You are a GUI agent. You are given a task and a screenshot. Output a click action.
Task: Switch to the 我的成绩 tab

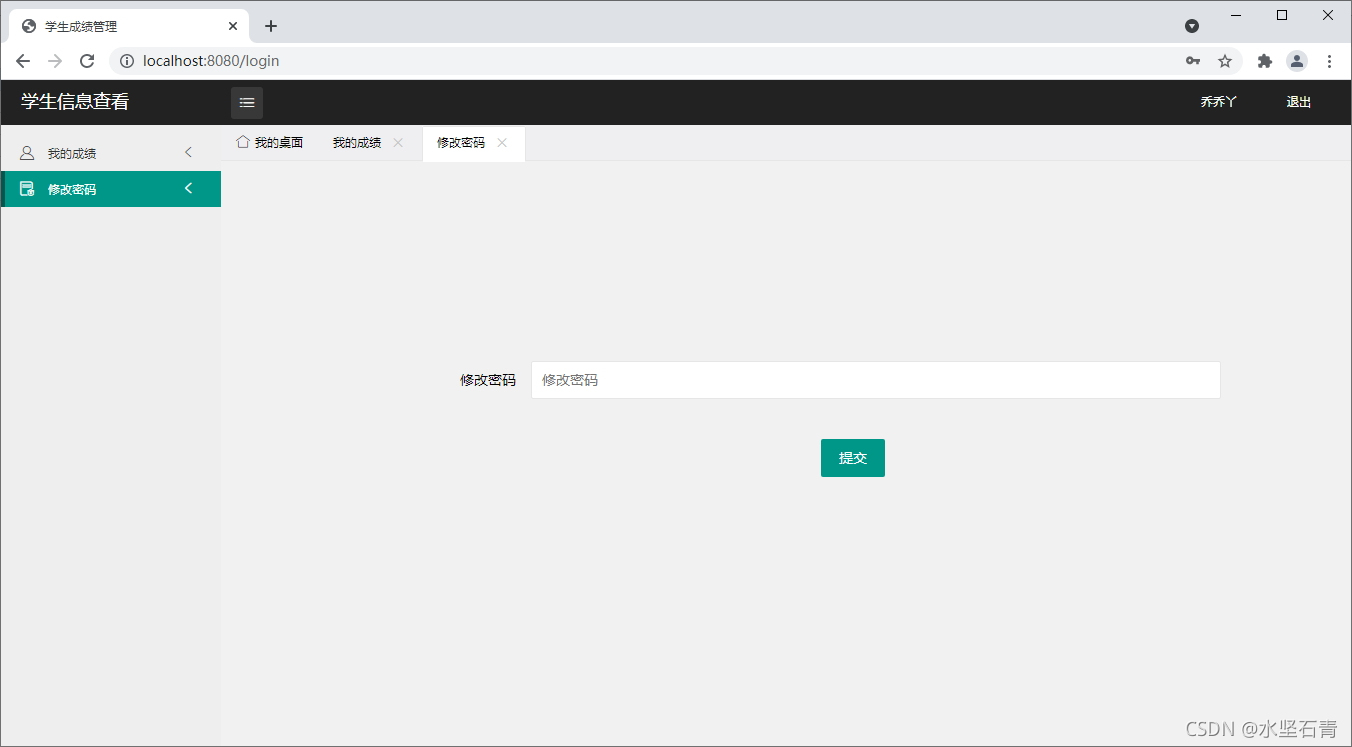click(355, 142)
